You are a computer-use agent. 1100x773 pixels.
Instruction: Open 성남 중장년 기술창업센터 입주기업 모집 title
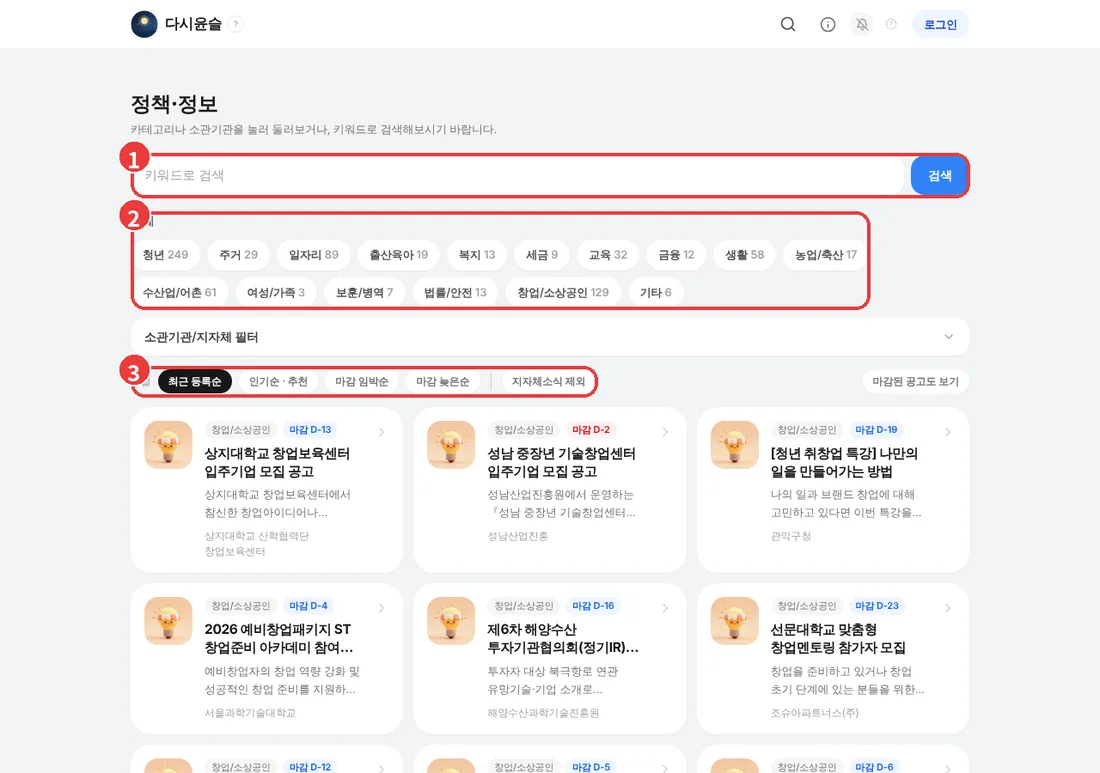[561, 462]
